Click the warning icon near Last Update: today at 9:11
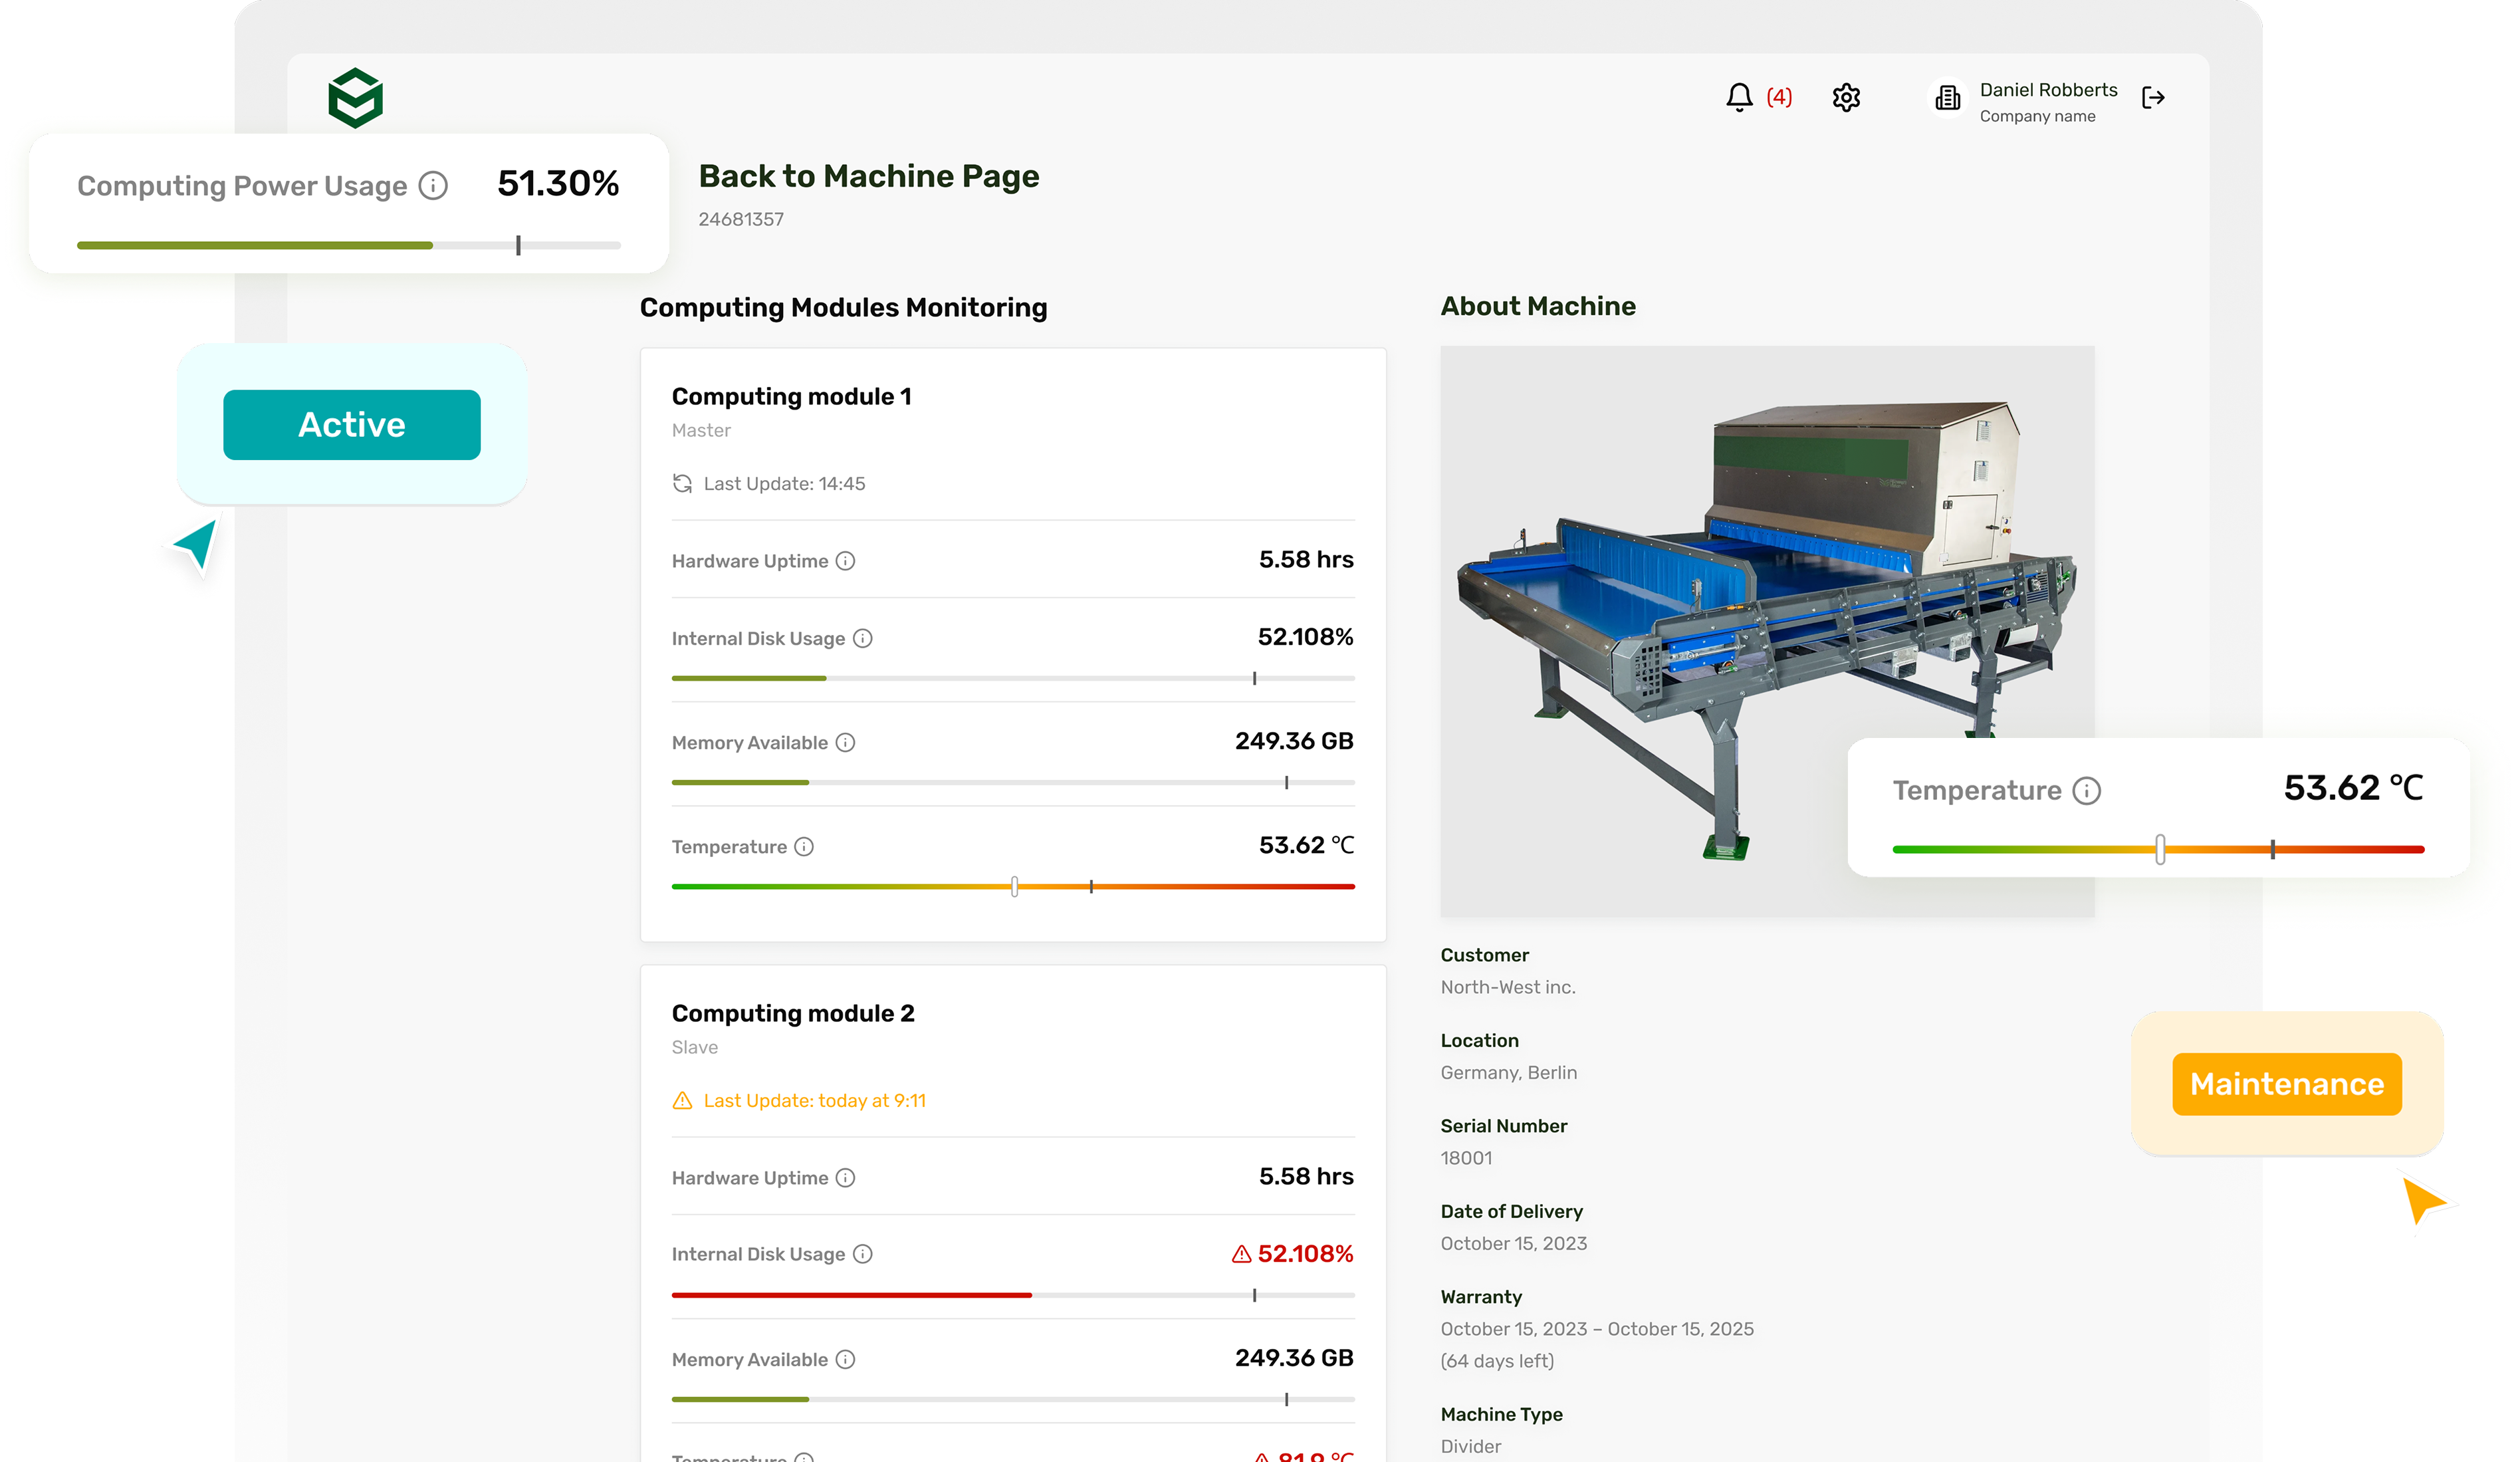 coord(682,1100)
